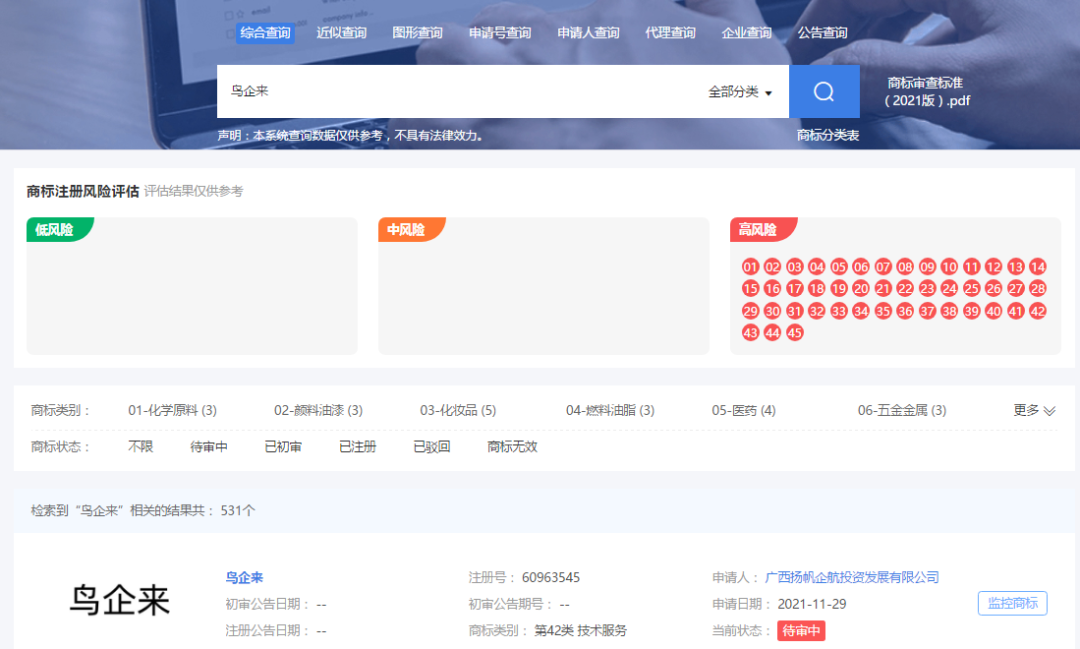The width and height of the screenshot is (1080, 649).
Task: Filter by category 04-燃料油脂 (3)
Action: pos(610,411)
